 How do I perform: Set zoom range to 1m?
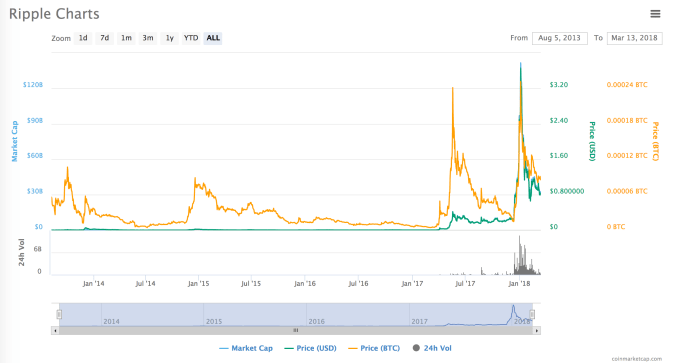coord(126,38)
